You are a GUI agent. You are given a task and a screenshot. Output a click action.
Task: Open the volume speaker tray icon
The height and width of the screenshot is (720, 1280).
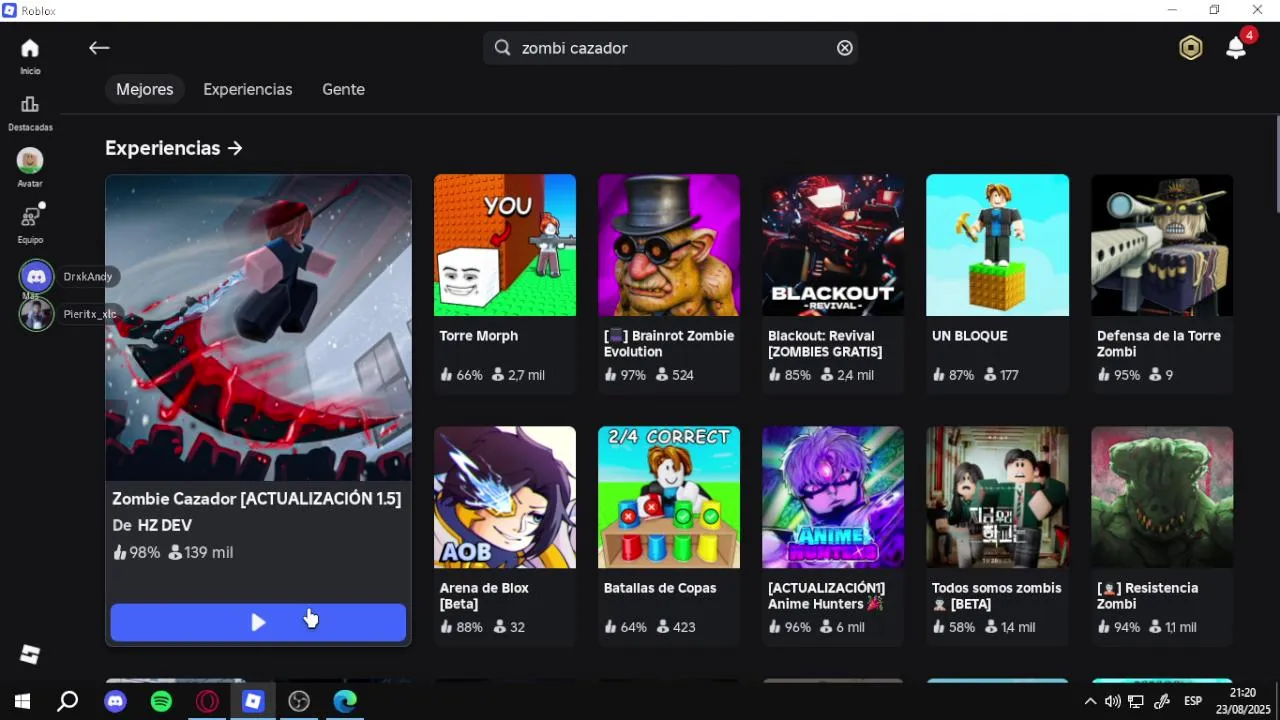(x=1113, y=702)
